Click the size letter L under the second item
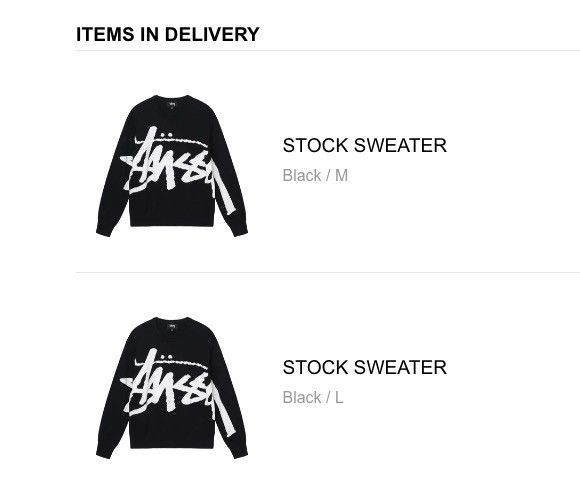 (x=339, y=398)
